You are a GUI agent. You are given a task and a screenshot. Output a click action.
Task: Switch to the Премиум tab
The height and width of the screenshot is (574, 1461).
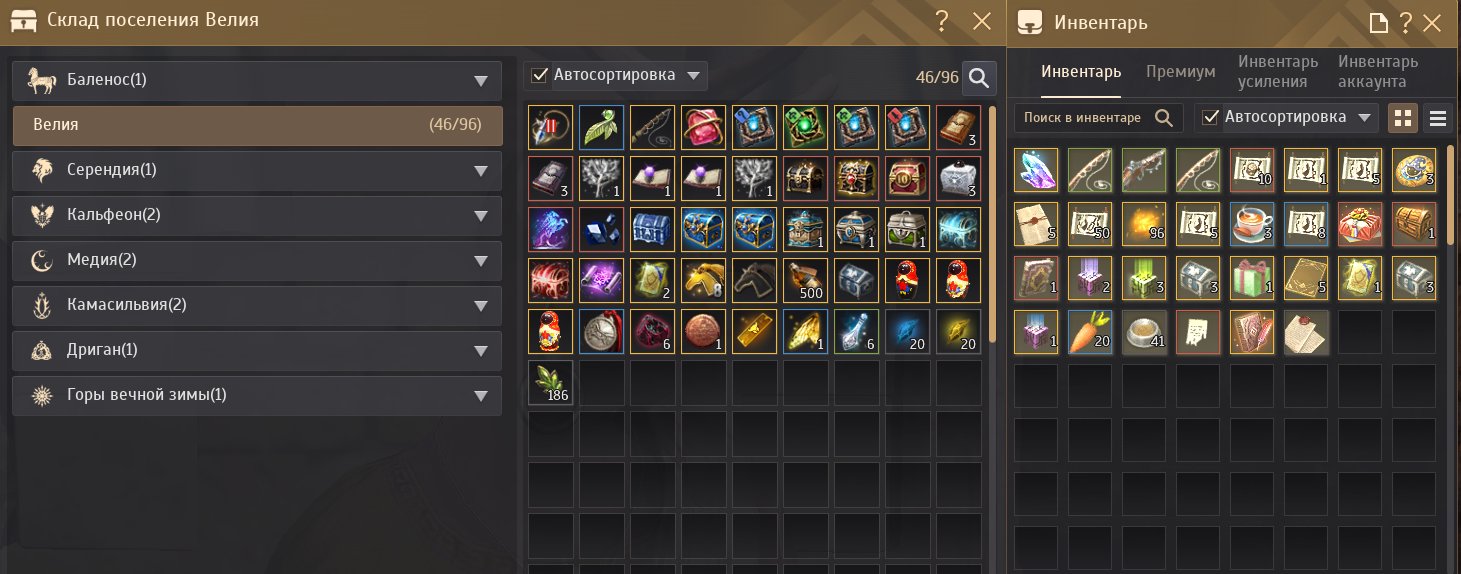click(x=1181, y=72)
